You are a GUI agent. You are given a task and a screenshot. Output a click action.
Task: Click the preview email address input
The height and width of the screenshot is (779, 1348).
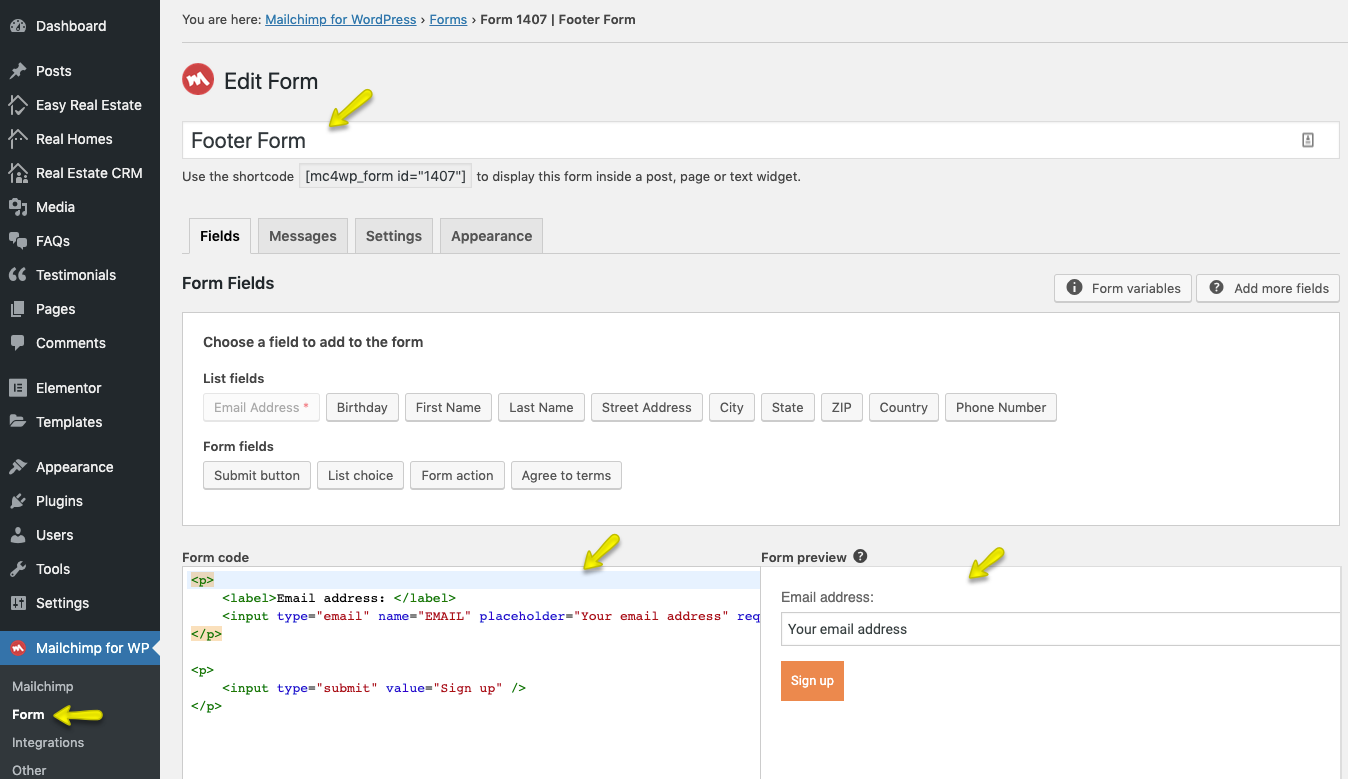1061,629
